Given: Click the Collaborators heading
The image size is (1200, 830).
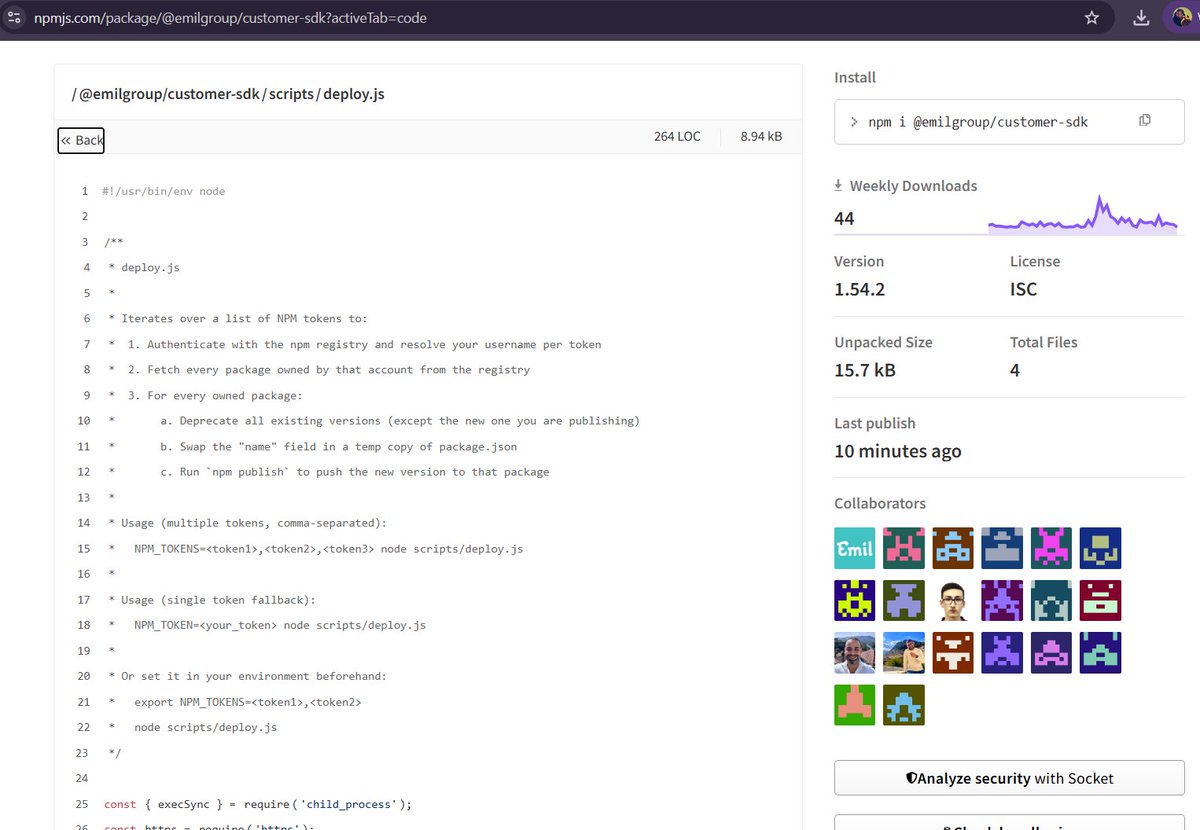Looking at the screenshot, I should (x=880, y=503).
